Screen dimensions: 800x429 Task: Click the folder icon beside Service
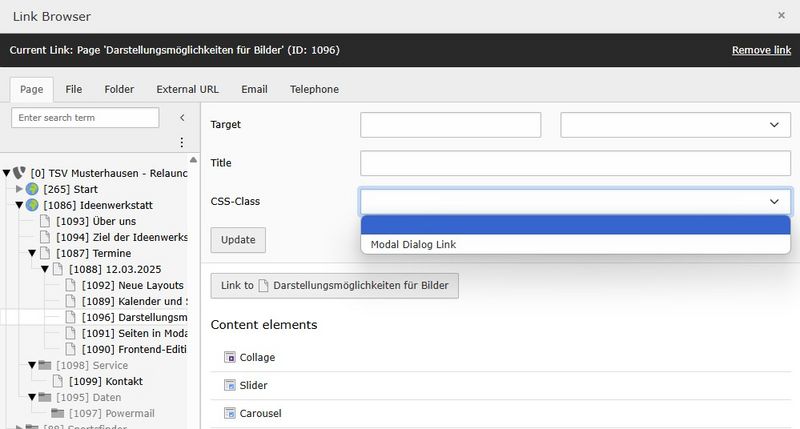click(45, 365)
